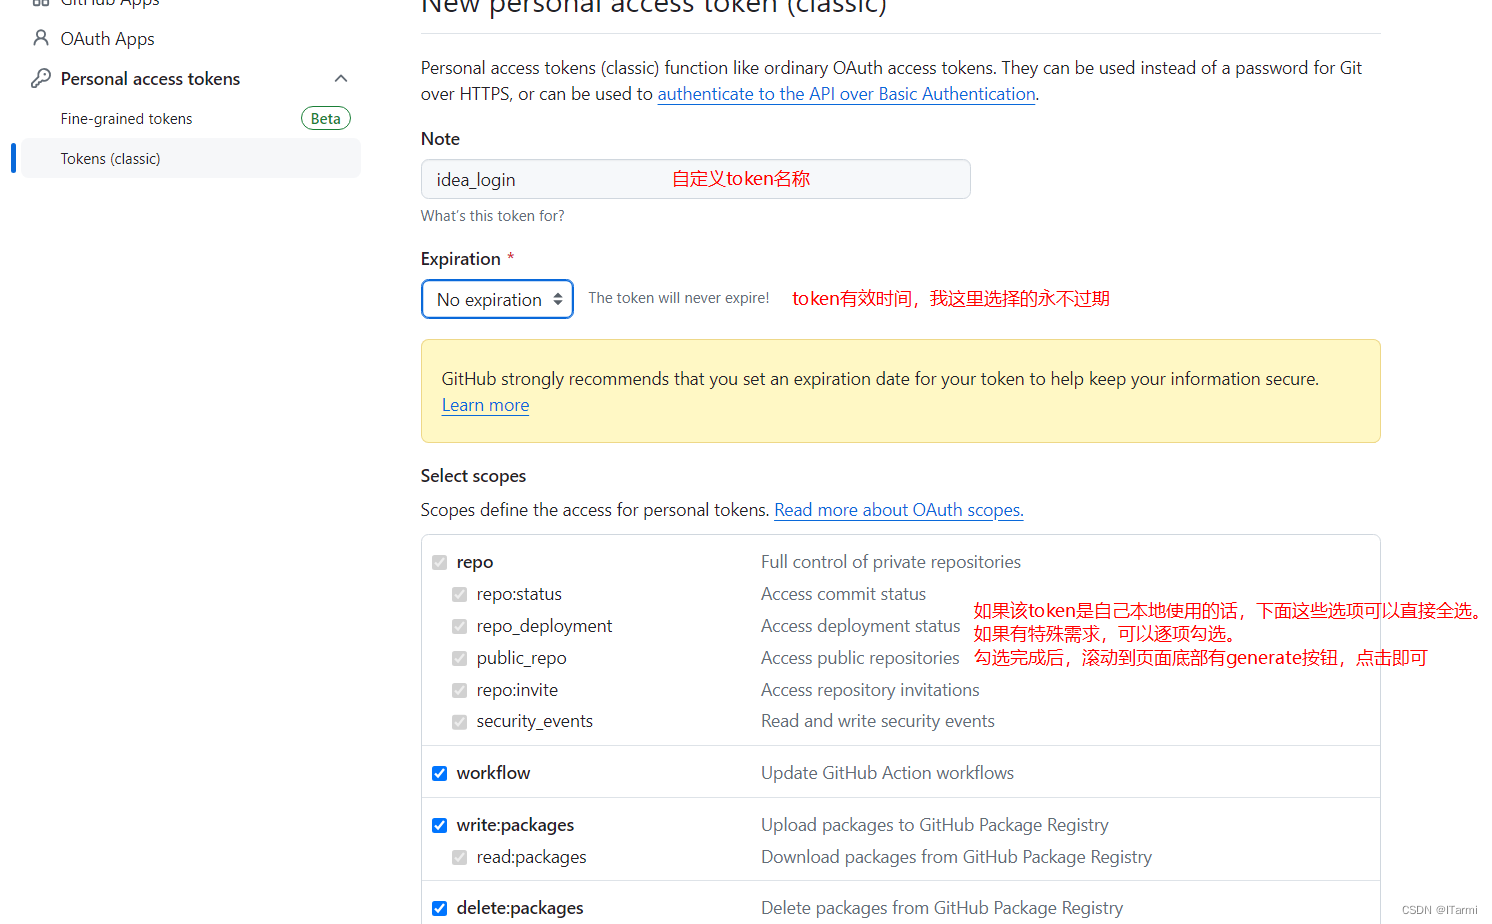Toggle the repo:invite checkbox
The image size is (1492, 924).
pos(459,690)
